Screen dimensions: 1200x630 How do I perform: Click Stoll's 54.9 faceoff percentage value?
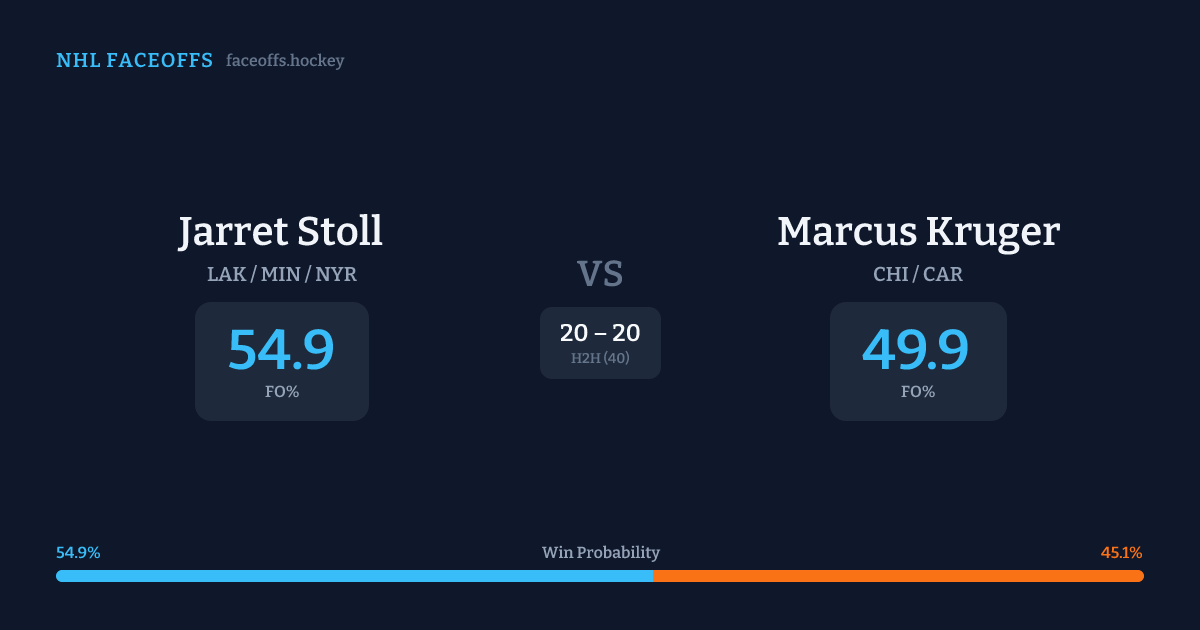(281, 350)
